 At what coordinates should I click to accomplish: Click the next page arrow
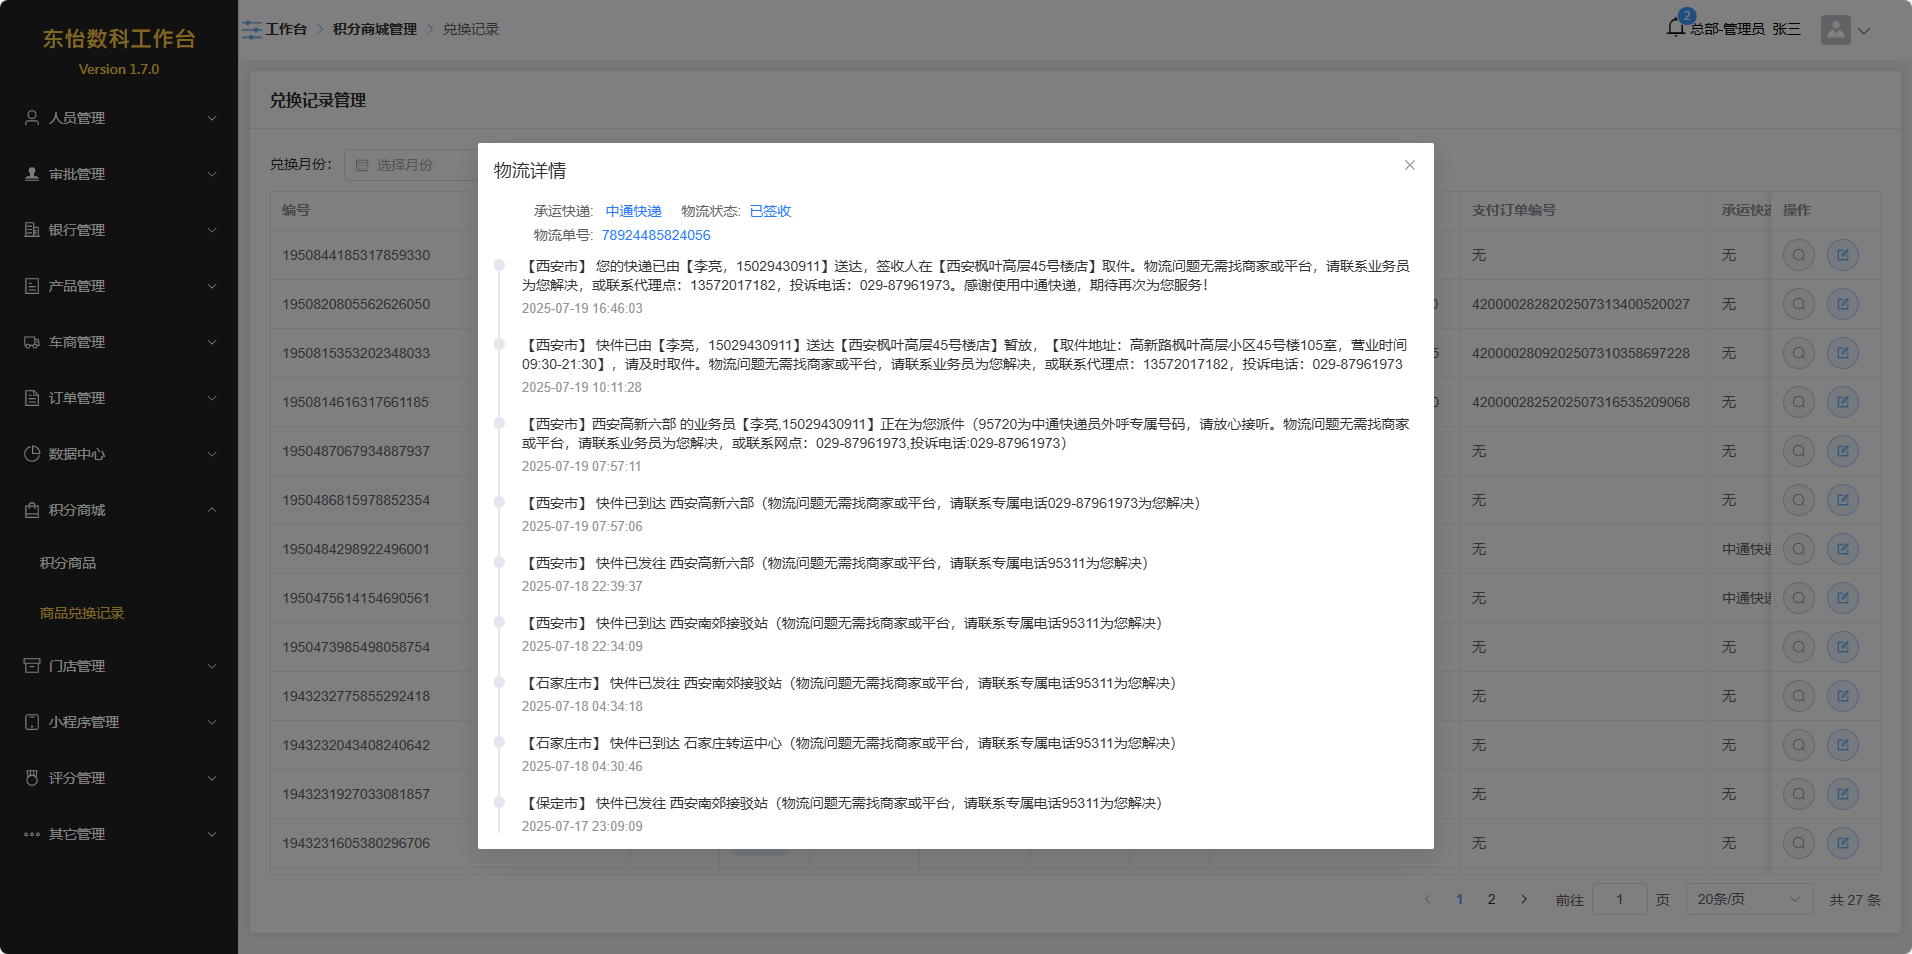[x=1524, y=899]
